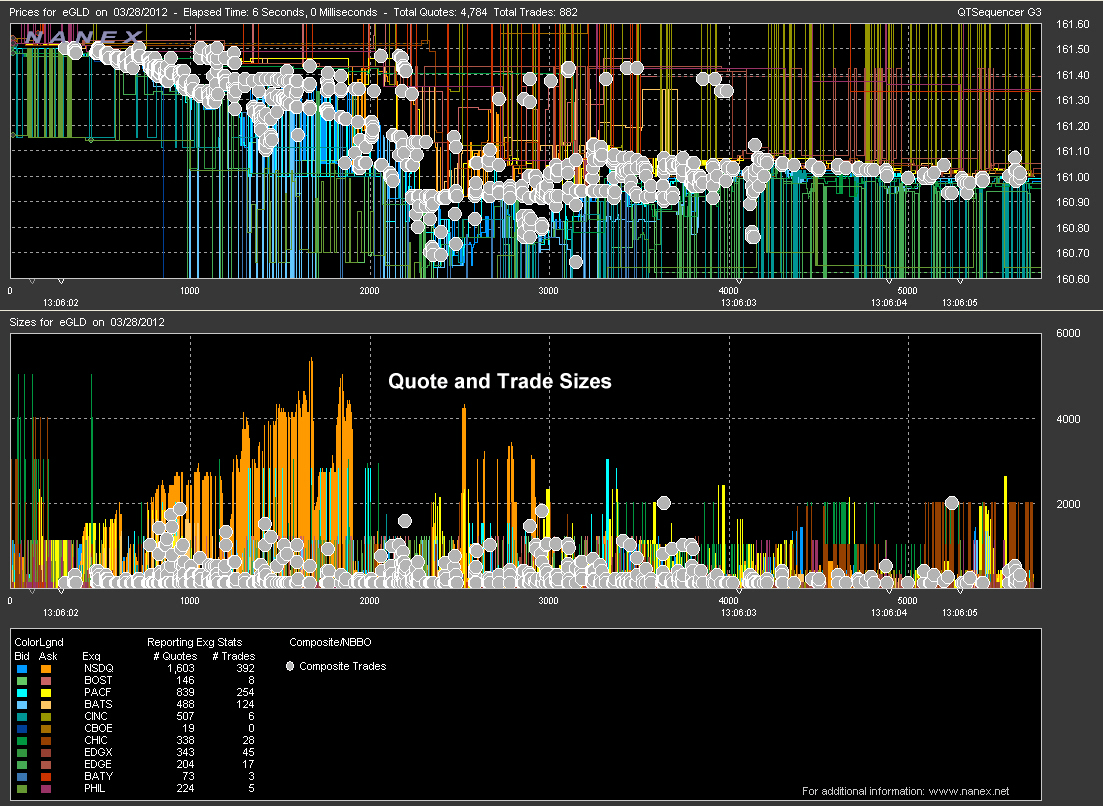Image resolution: width=1103 pixels, height=806 pixels.
Task: Click EDGX trades count 45
Action: [x=248, y=752]
